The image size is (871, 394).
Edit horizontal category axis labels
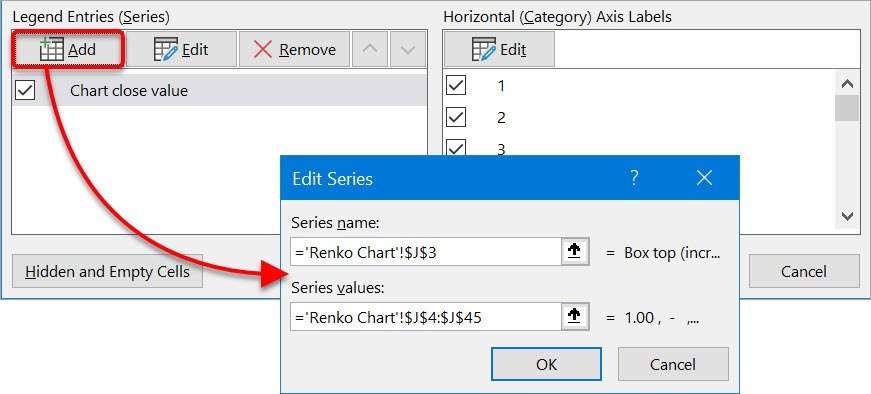tap(499, 49)
